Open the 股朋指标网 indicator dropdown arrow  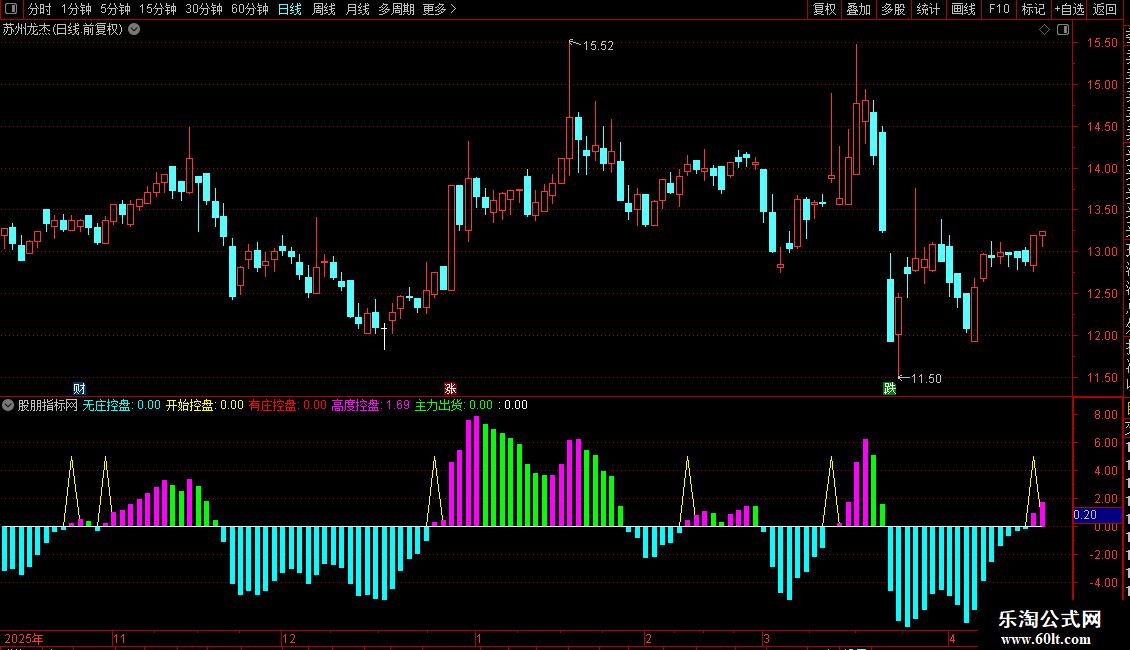click(8, 405)
